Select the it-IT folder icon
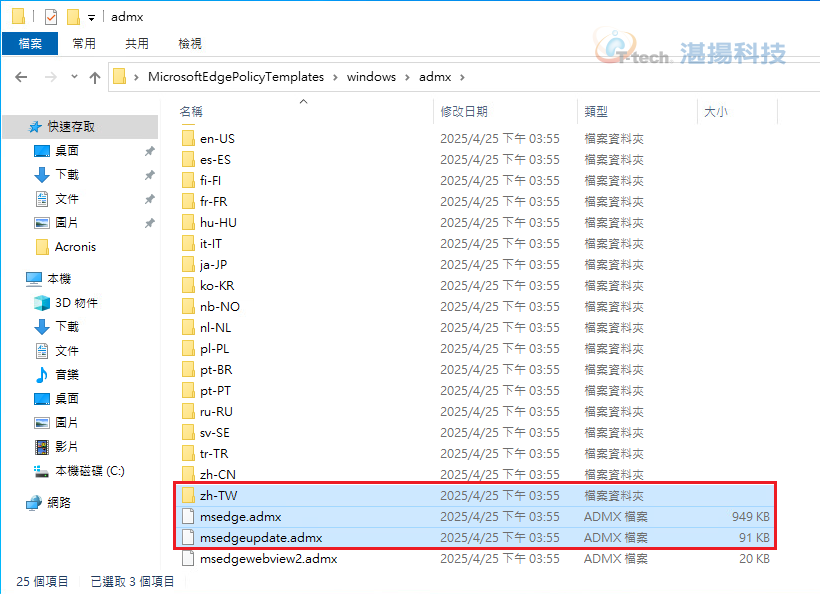 click(188, 244)
